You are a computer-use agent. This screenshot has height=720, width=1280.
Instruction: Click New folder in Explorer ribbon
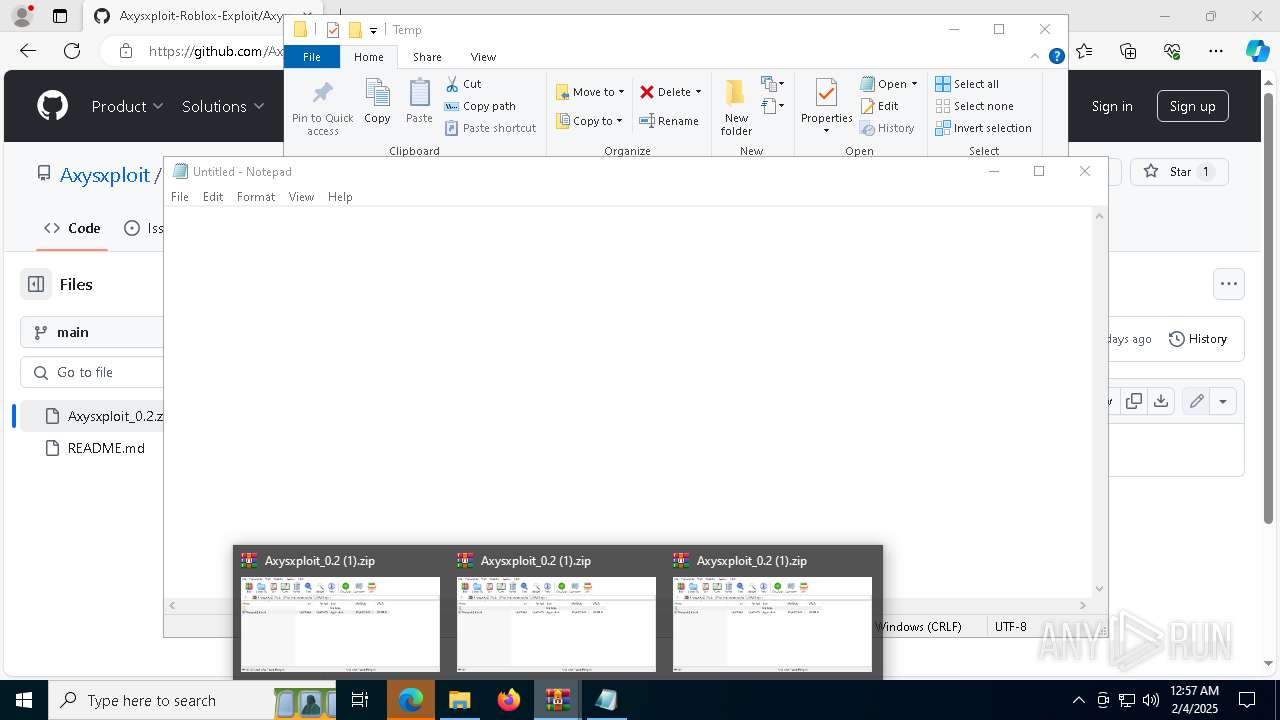[x=736, y=108]
